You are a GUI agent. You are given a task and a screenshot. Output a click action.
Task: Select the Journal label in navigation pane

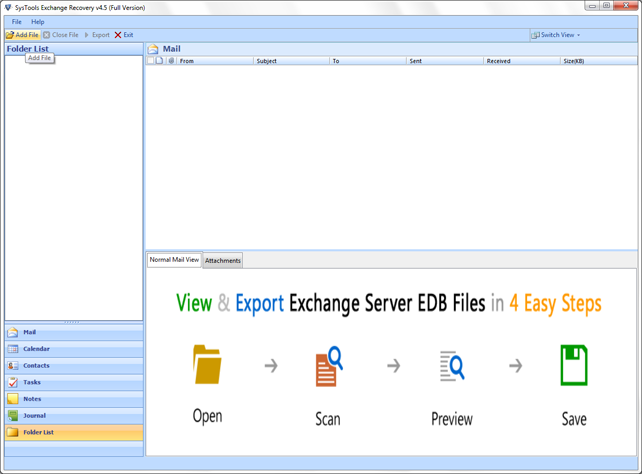click(x=34, y=416)
